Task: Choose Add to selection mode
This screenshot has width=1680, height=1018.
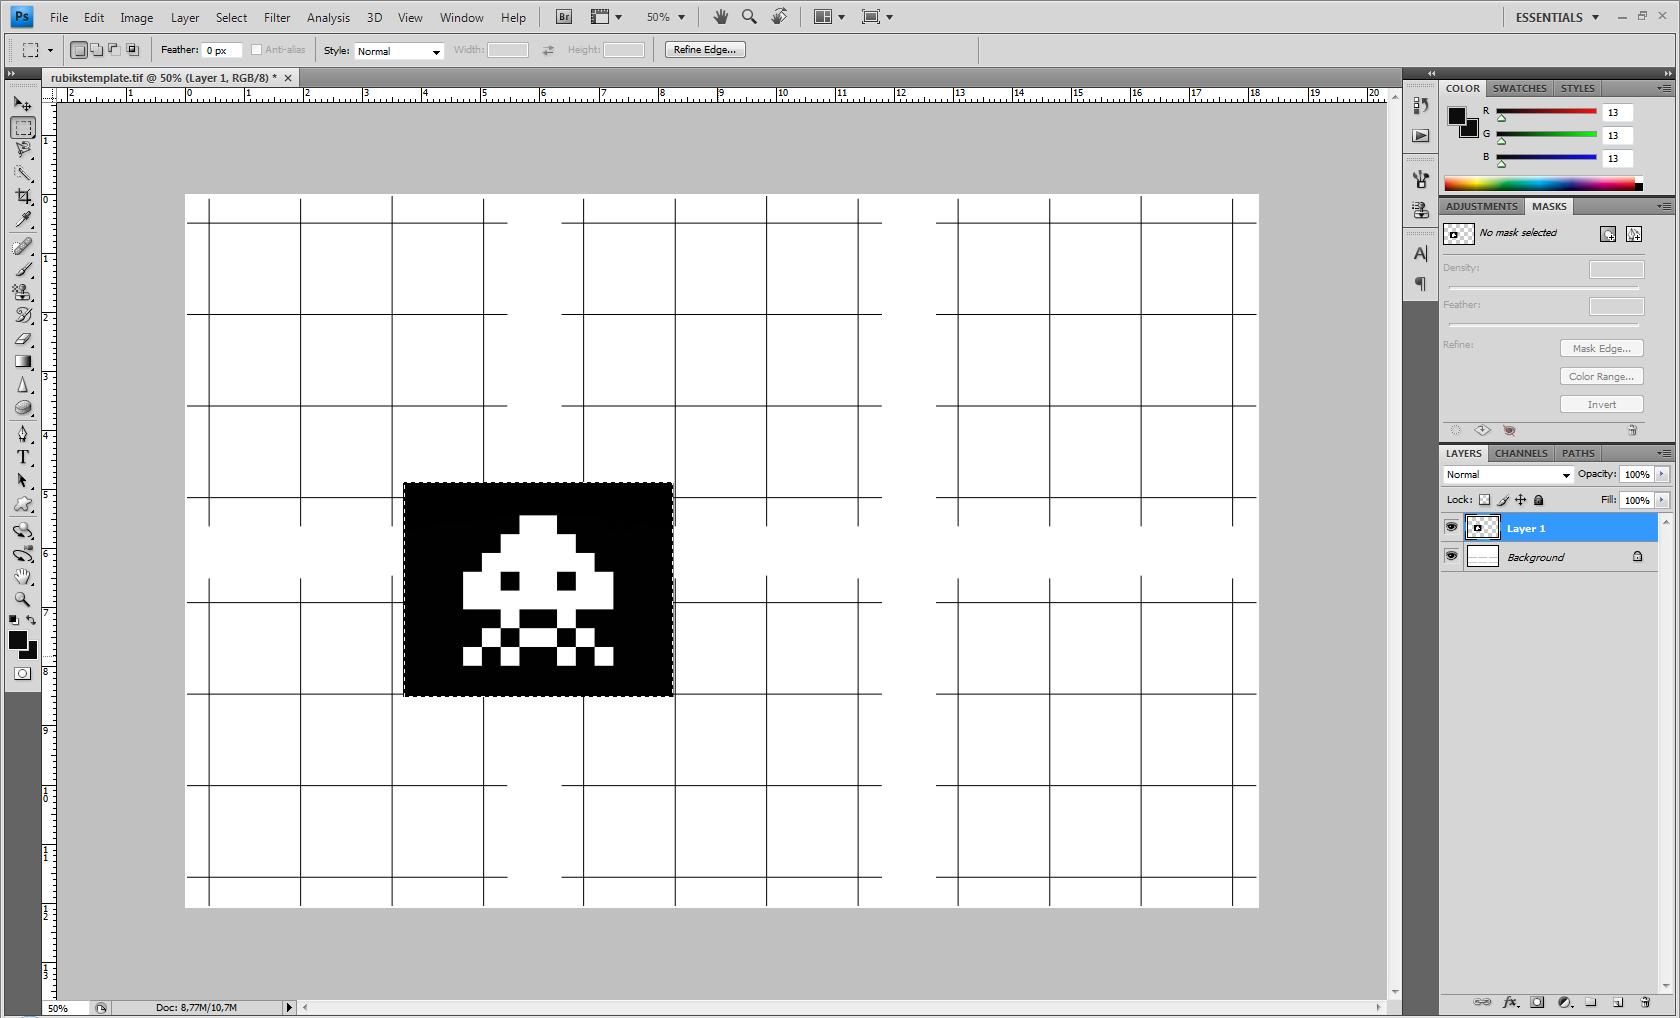Action: click(x=97, y=50)
